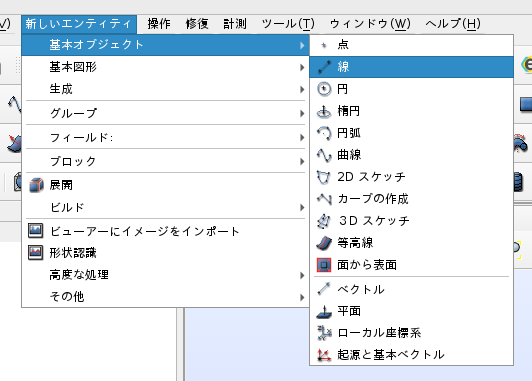This screenshot has height=381, width=532.
Task: Select グループ menu entry
Action: tap(165, 113)
